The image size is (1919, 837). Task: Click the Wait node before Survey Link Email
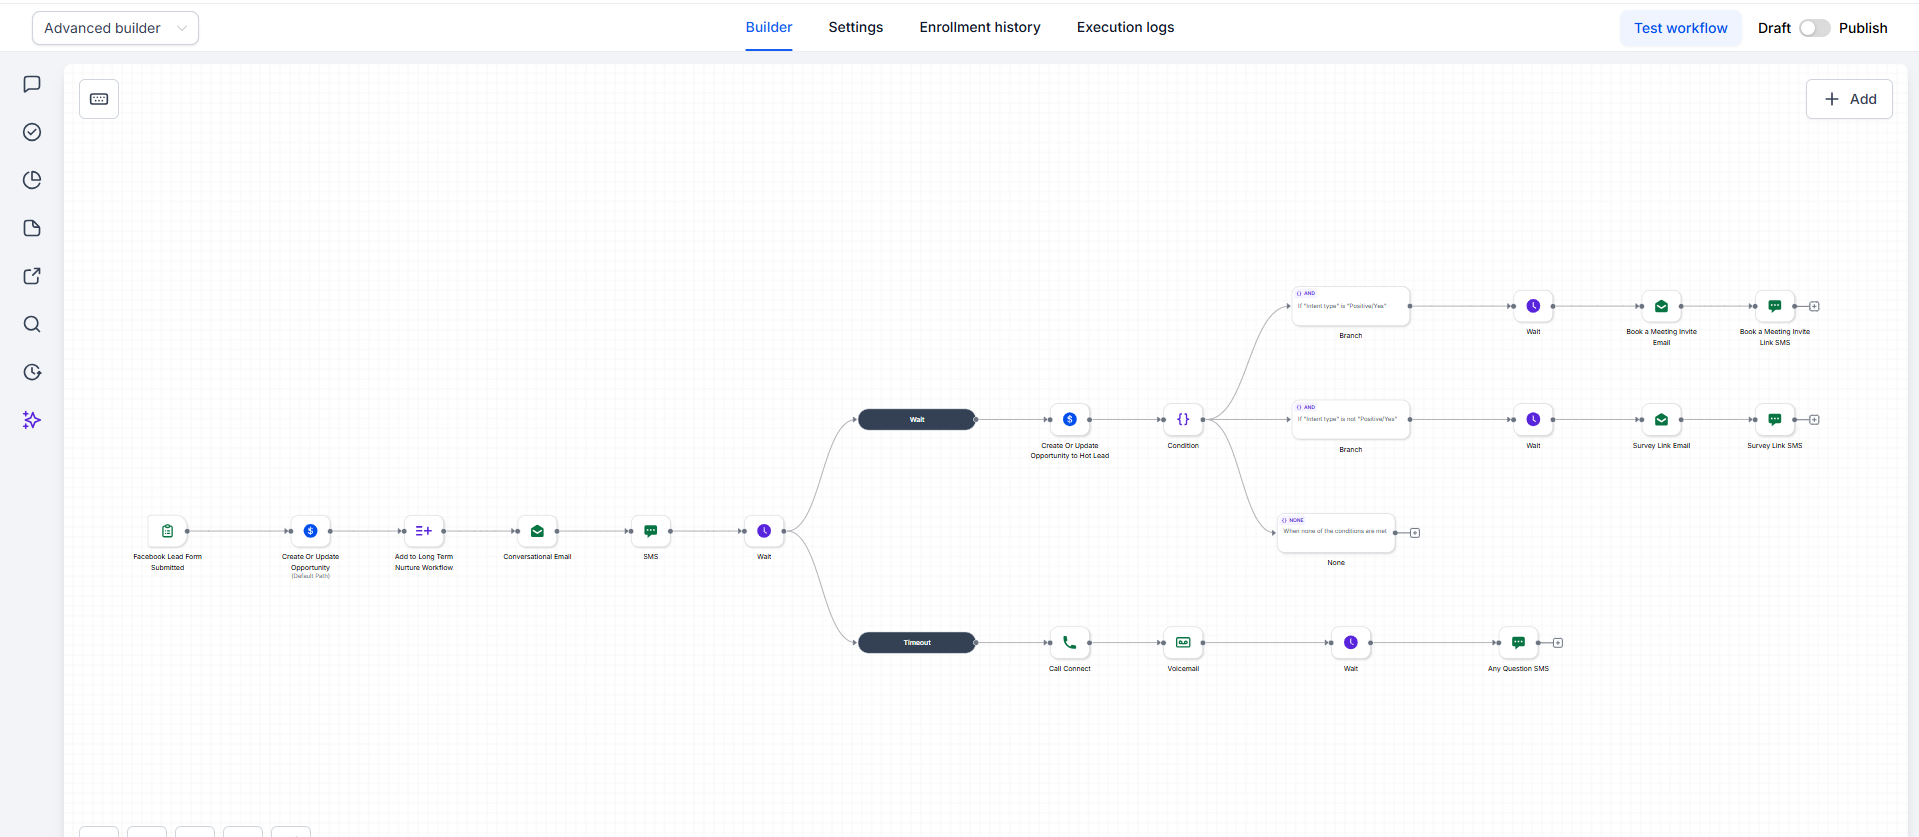click(x=1533, y=419)
